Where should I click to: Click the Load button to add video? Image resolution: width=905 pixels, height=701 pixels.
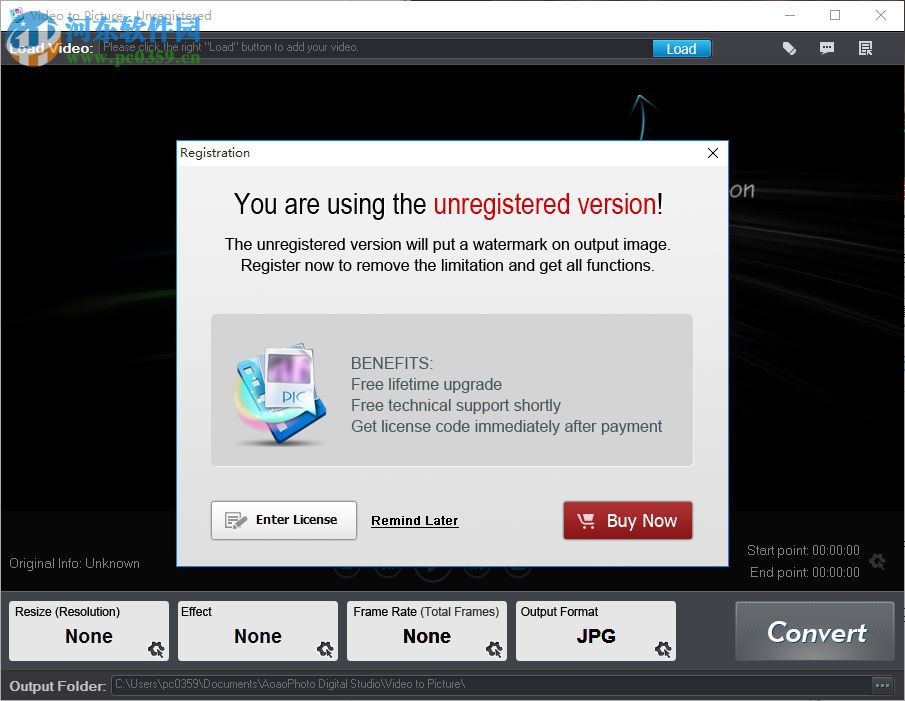tap(682, 49)
